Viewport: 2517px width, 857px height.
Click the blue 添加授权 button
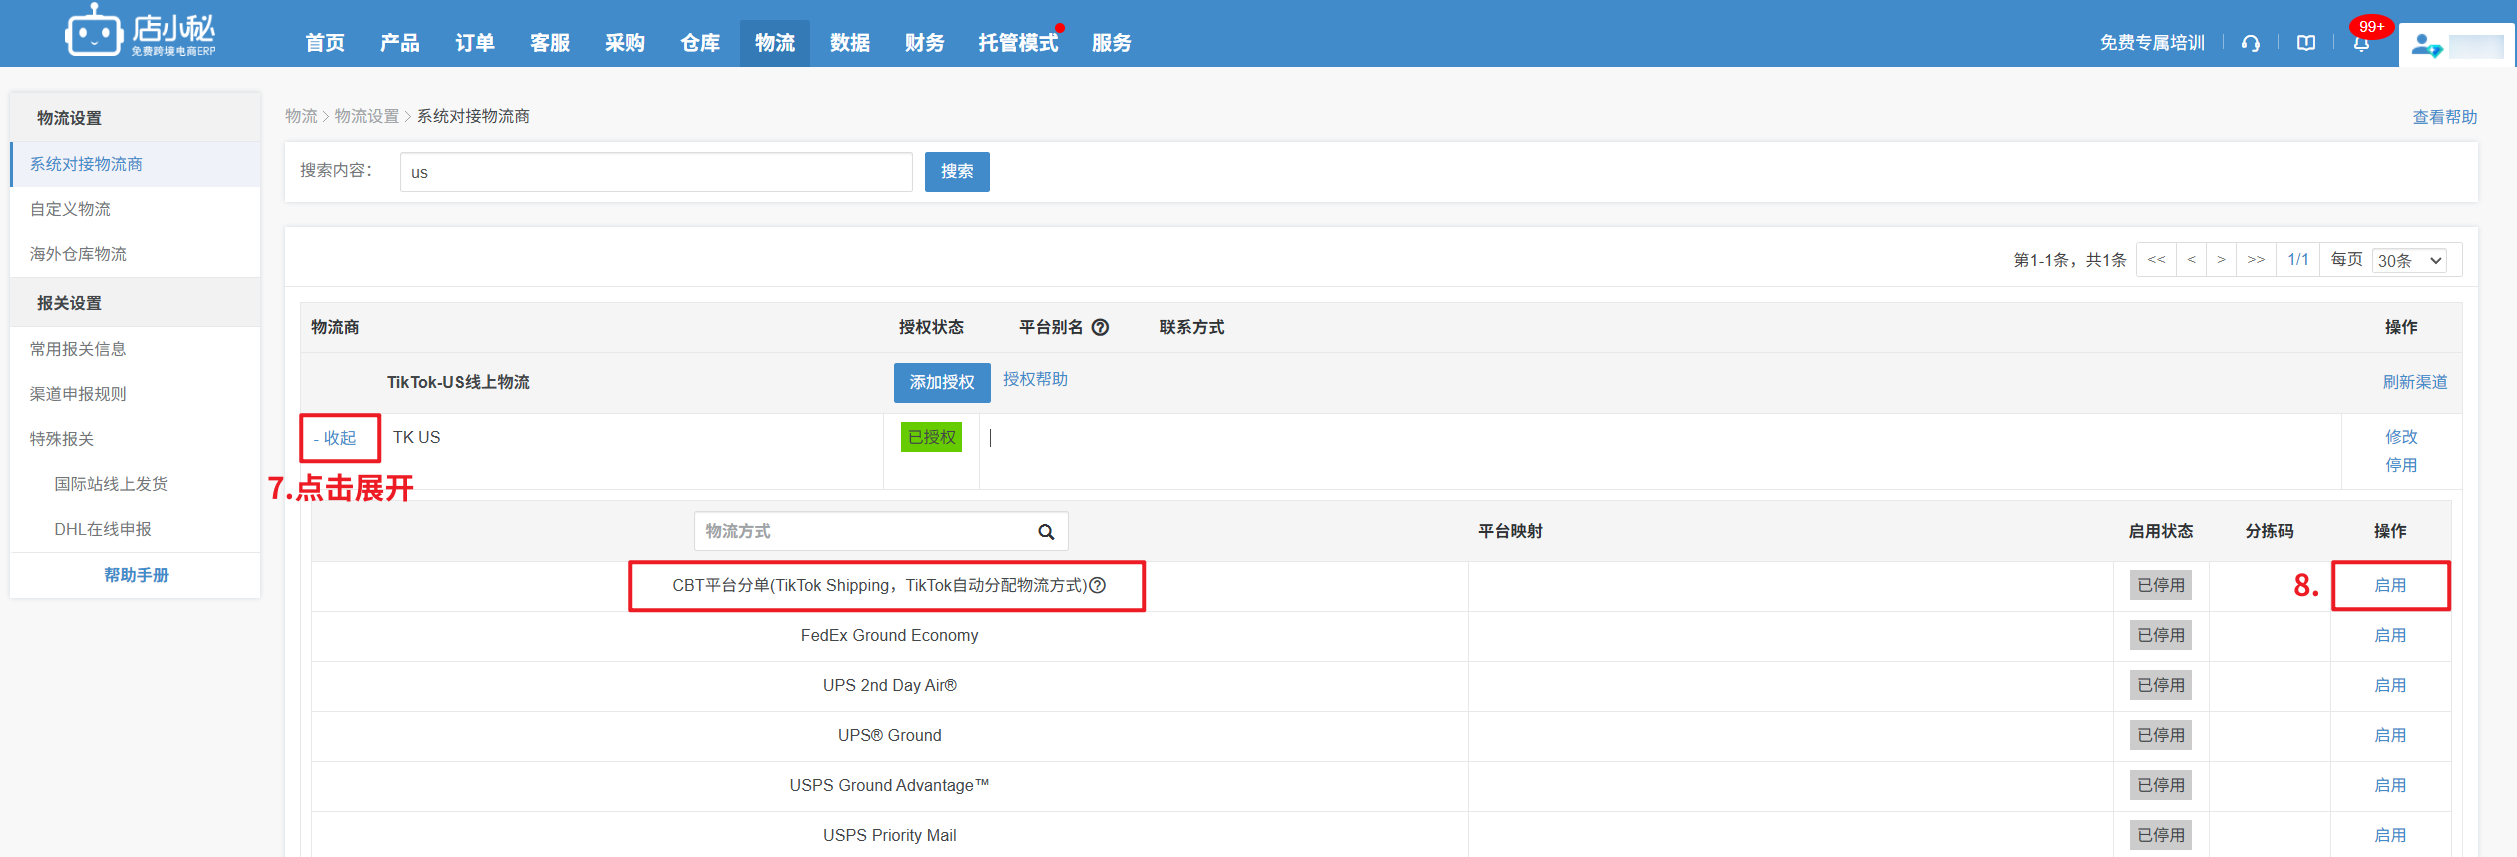click(x=941, y=382)
